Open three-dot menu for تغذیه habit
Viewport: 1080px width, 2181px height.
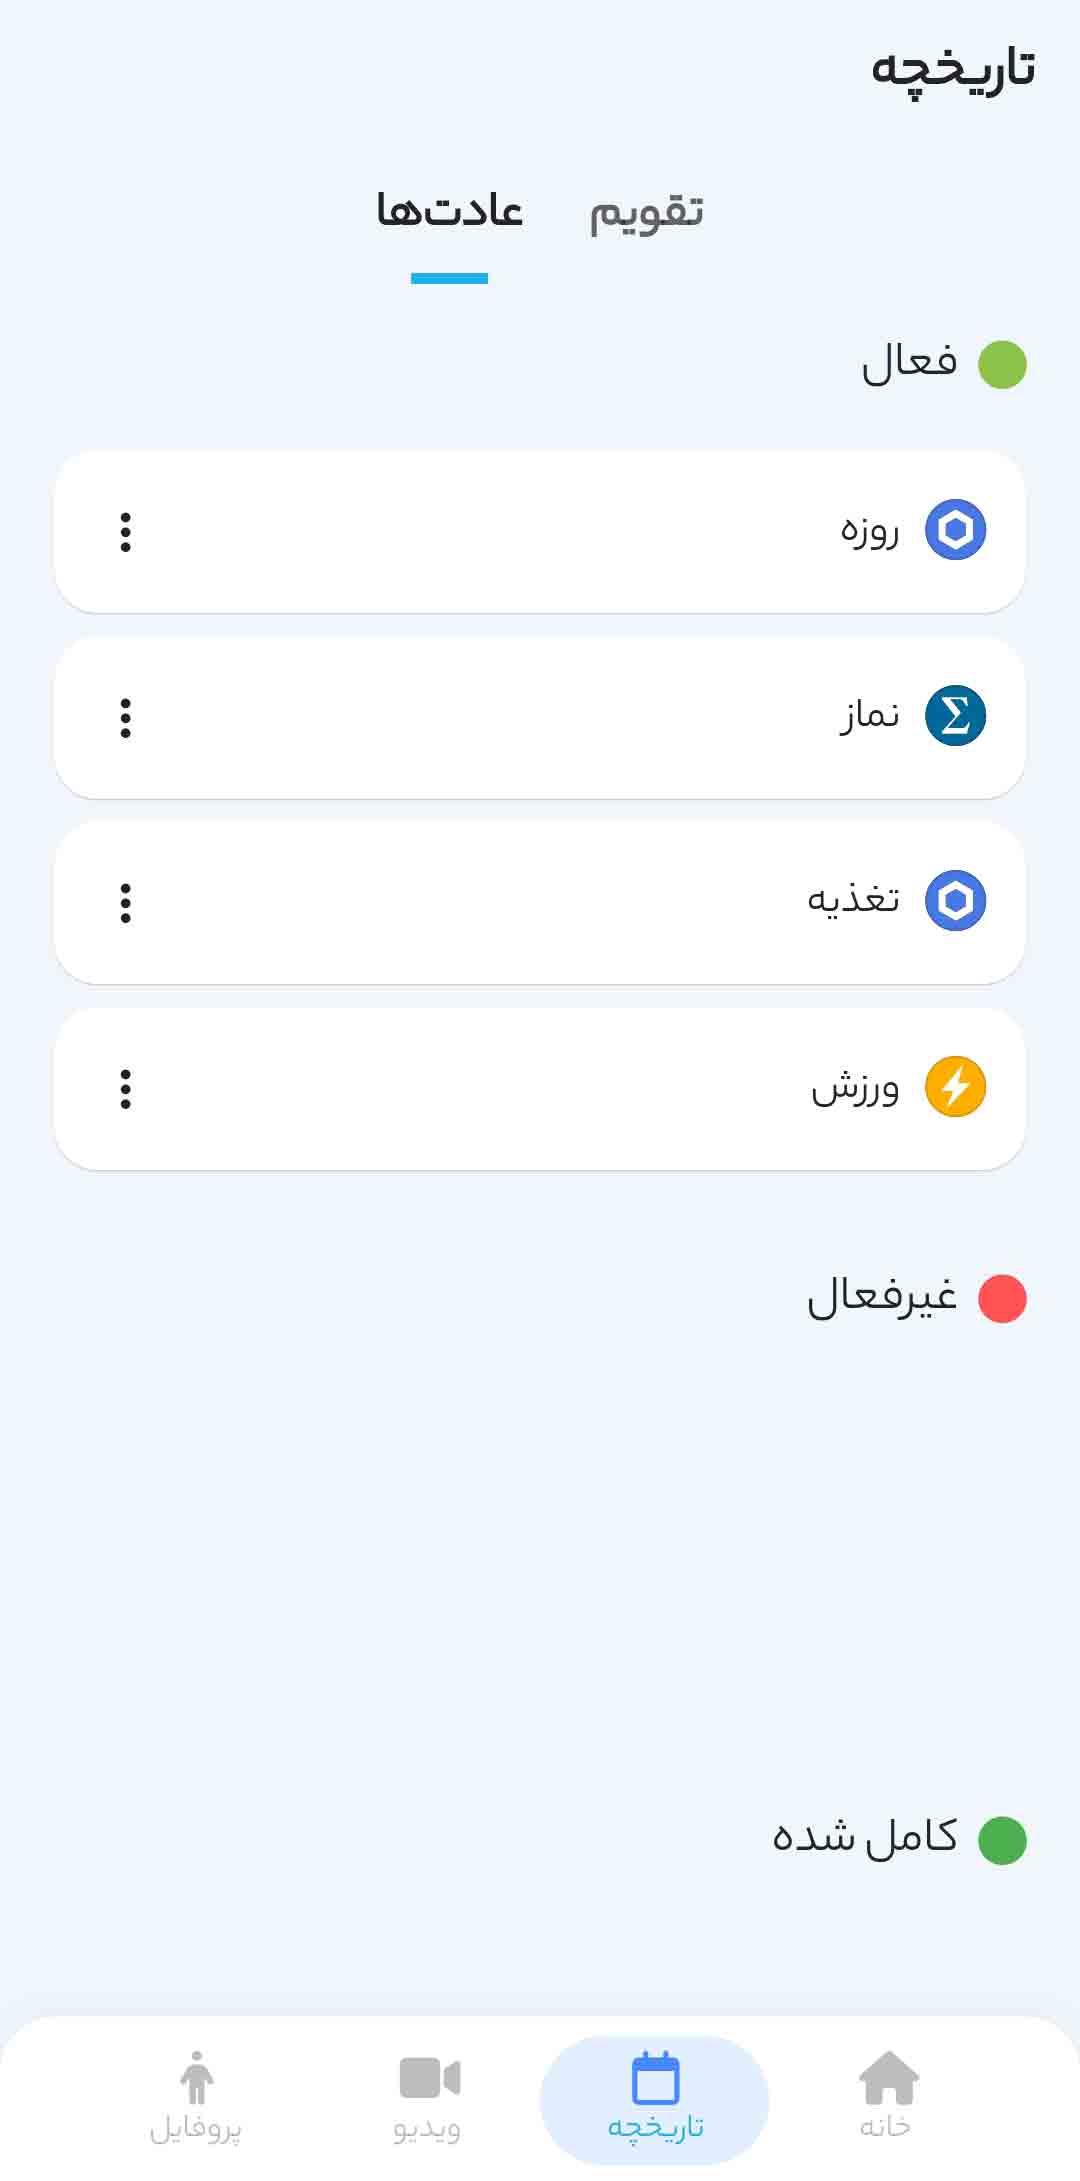(126, 903)
